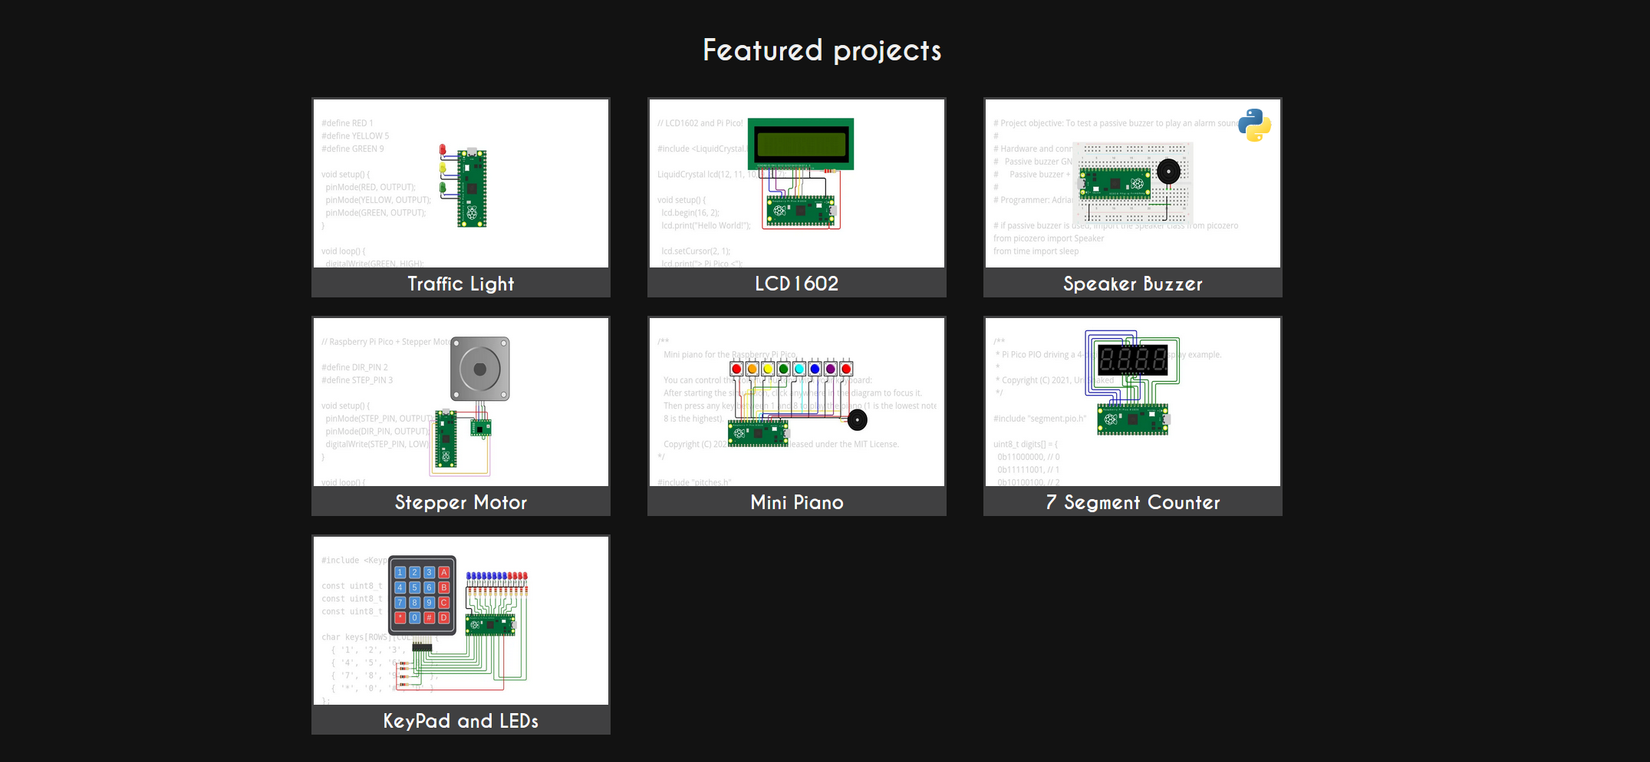Viewport: 1650px width, 762px height.
Task: Click the Pico board in Traffic Light card
Action: 472,189
